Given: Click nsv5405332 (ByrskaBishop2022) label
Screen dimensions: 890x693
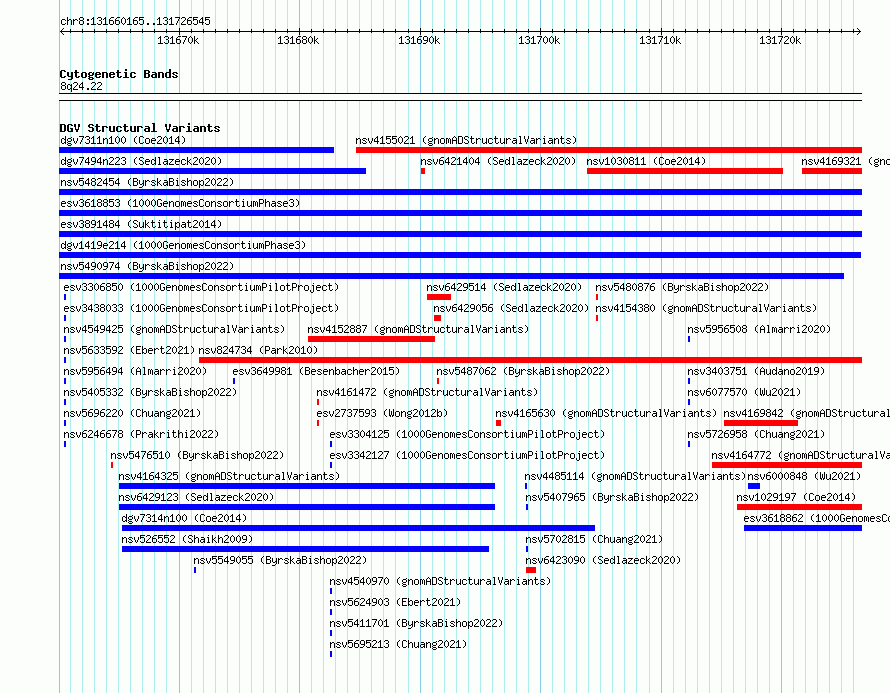Looking at the screenshot, I should 150,392.
